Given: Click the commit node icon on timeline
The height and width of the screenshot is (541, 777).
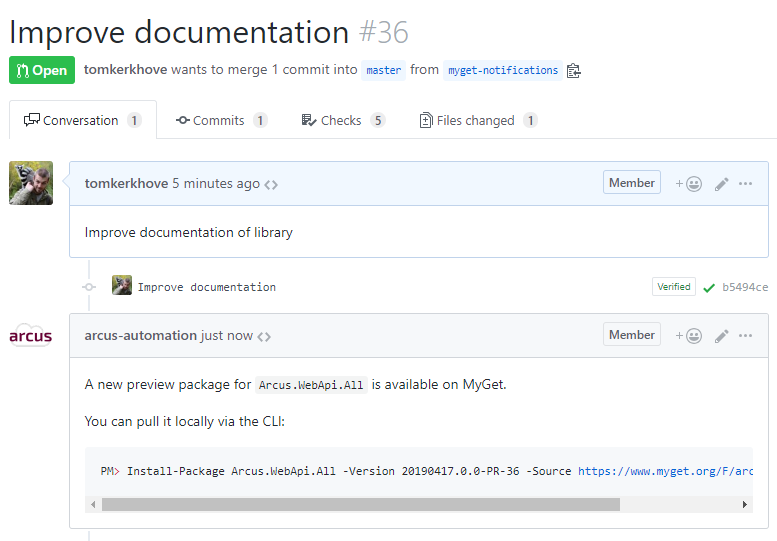Looking at the screenshot, I should pos(89,287).
